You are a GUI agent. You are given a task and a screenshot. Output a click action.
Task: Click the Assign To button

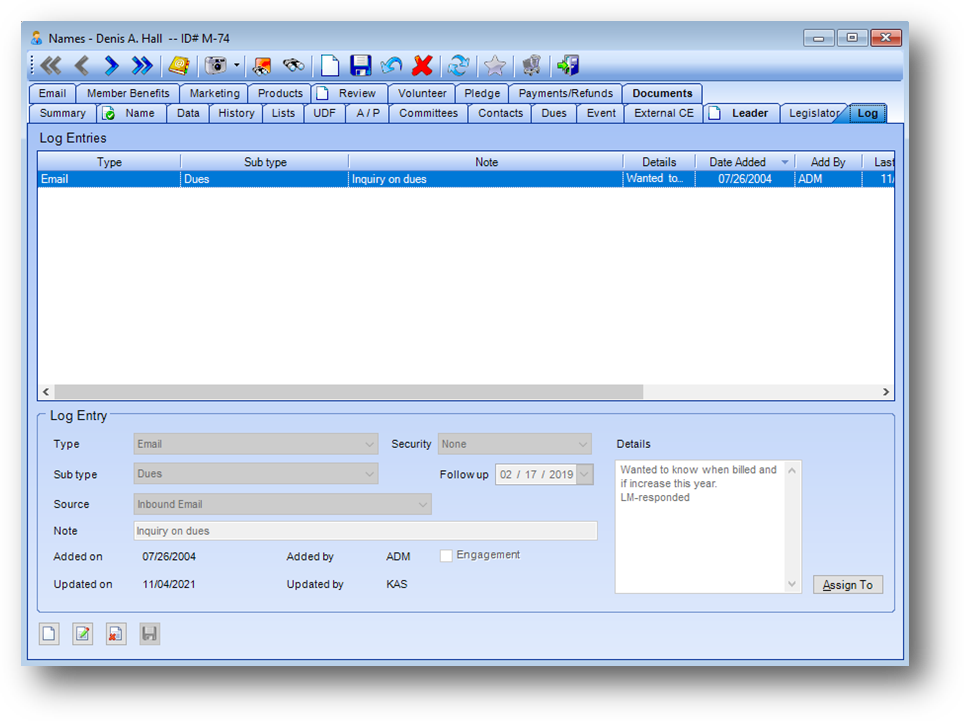pyautogui.click(x=848, y=585)
